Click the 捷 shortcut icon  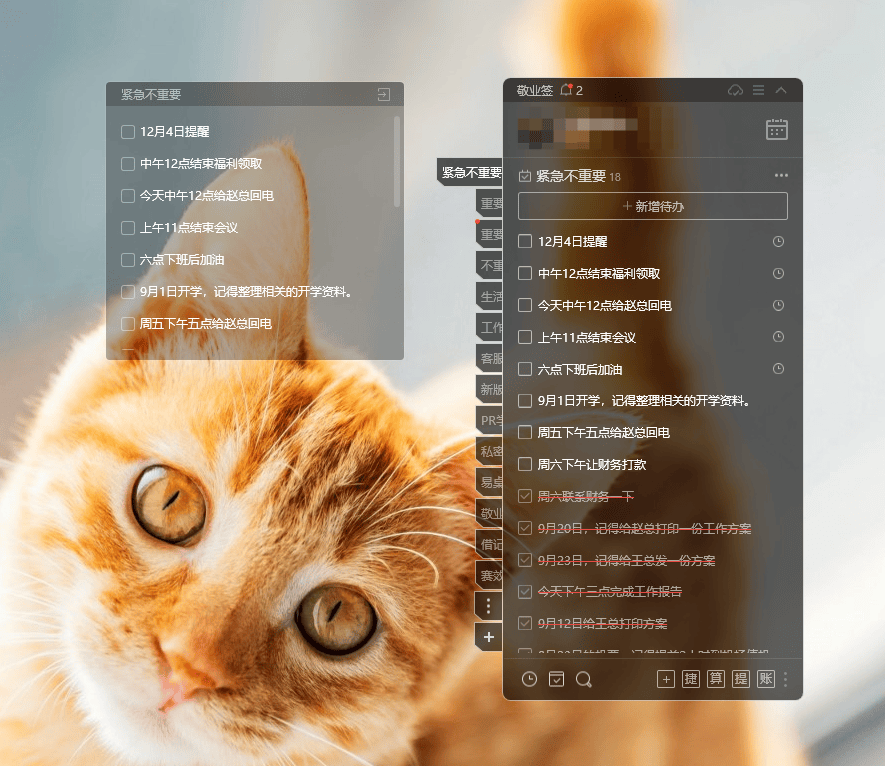pyautogui.click(x=691, y=679)
